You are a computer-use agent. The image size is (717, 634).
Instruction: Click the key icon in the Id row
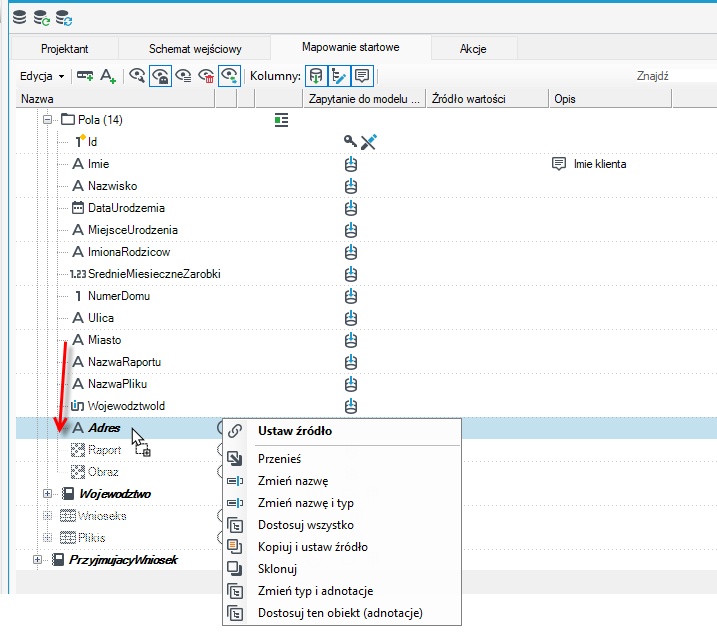(x=350, y=141)
